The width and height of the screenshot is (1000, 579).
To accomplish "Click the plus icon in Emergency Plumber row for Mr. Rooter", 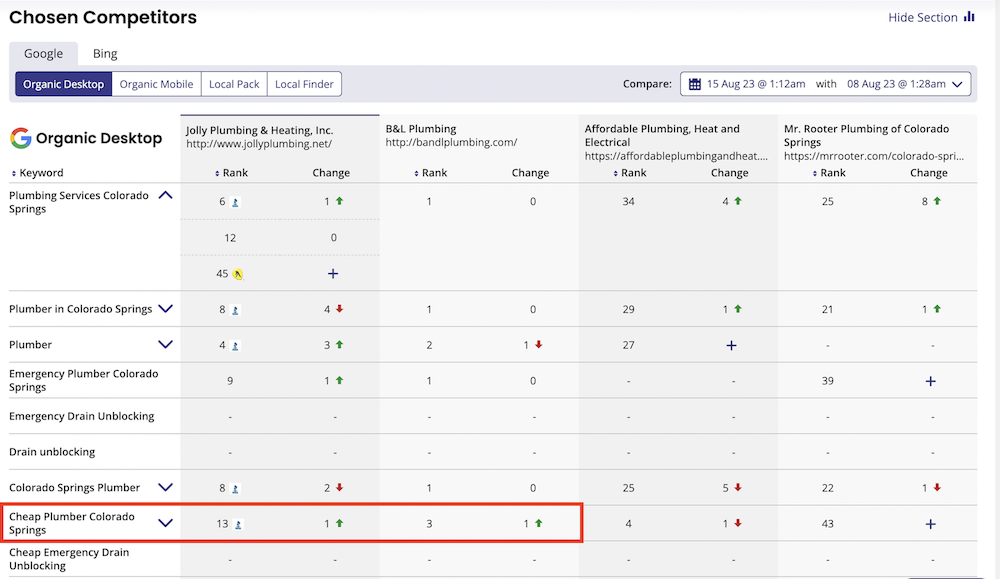I will pos(930,381).
